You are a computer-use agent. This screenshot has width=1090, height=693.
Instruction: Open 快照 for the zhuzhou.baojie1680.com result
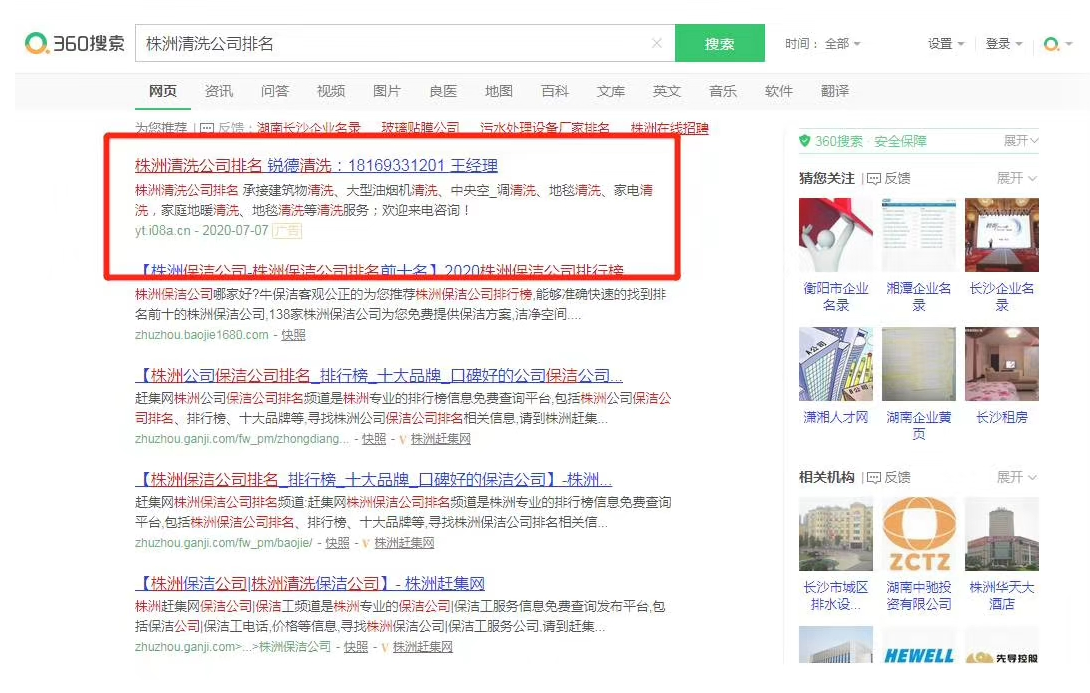click(x=293, y=335)
